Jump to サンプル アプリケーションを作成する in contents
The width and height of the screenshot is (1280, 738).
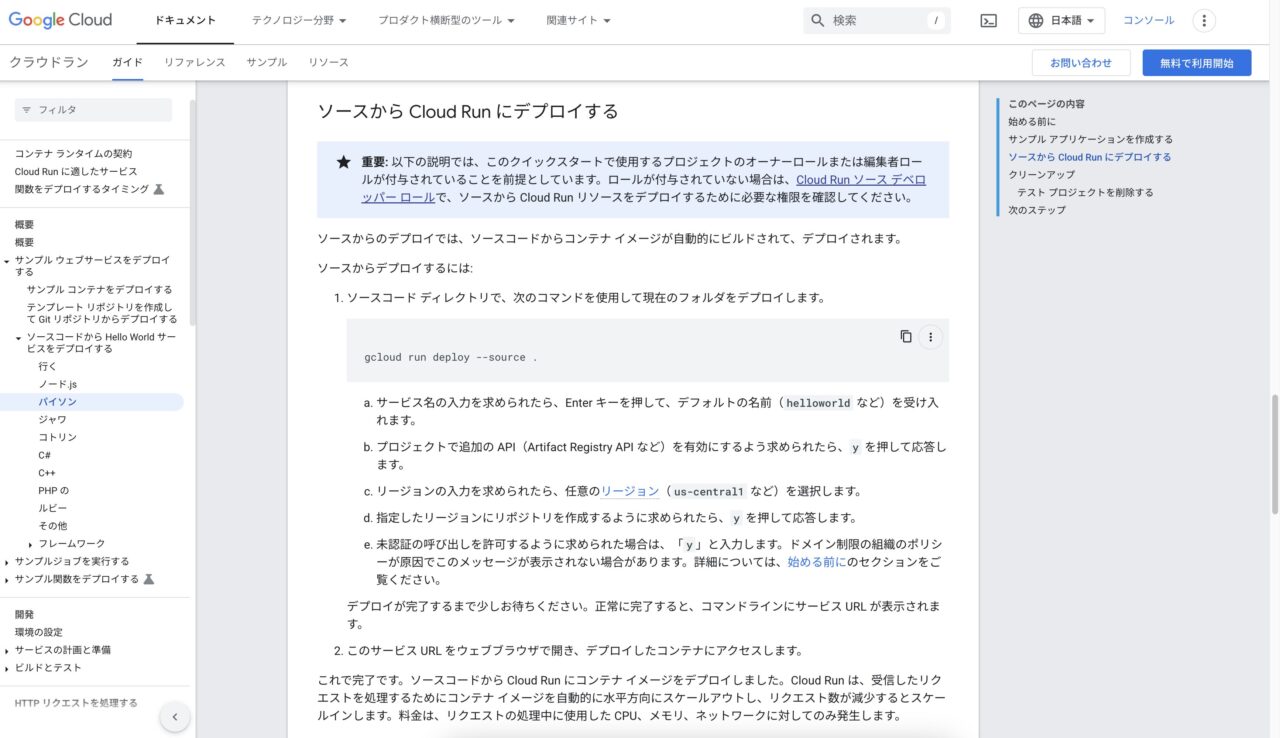[x=1090, y=139]
